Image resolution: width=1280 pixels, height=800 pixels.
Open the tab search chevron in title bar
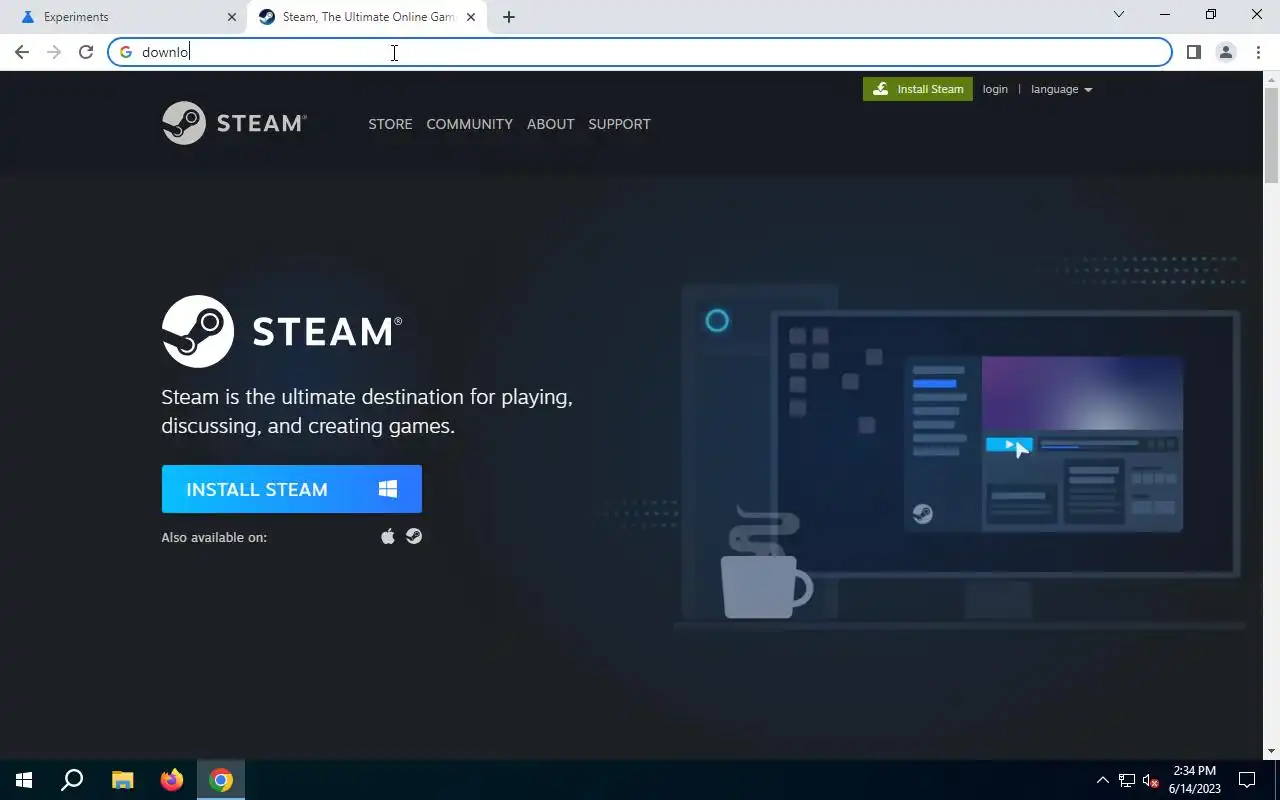point(1119,14)
